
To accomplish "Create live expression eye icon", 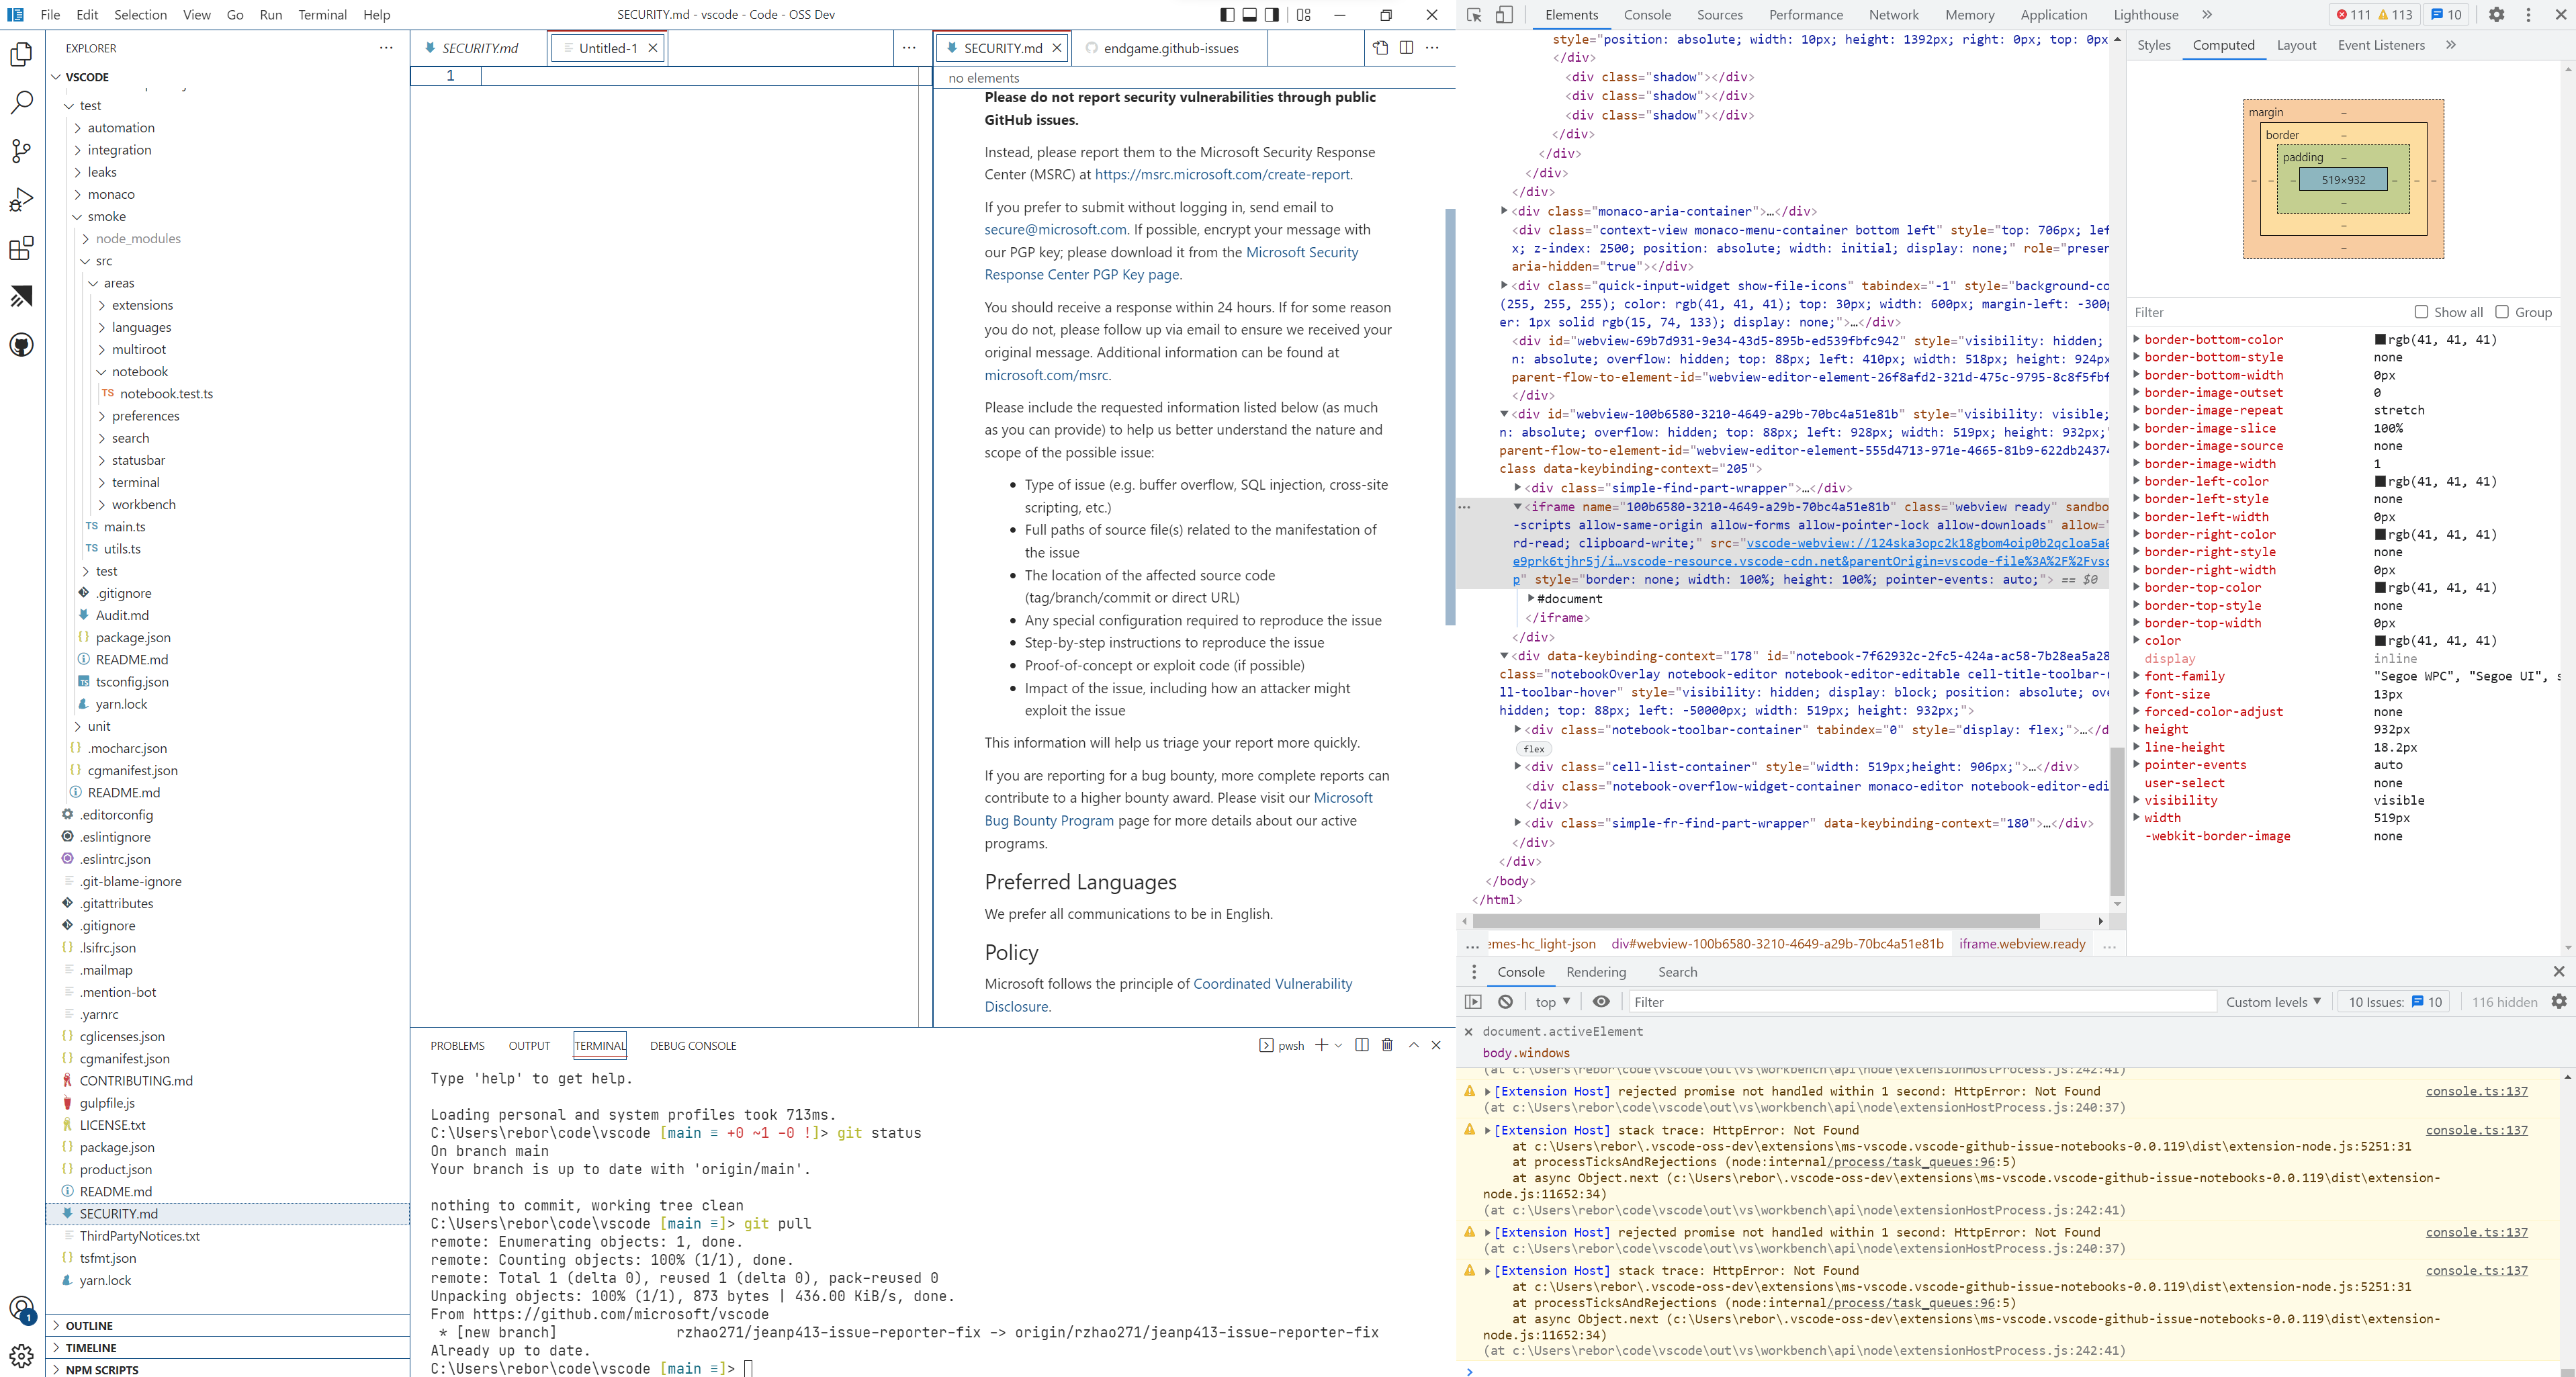I will pos(1601,1002).
